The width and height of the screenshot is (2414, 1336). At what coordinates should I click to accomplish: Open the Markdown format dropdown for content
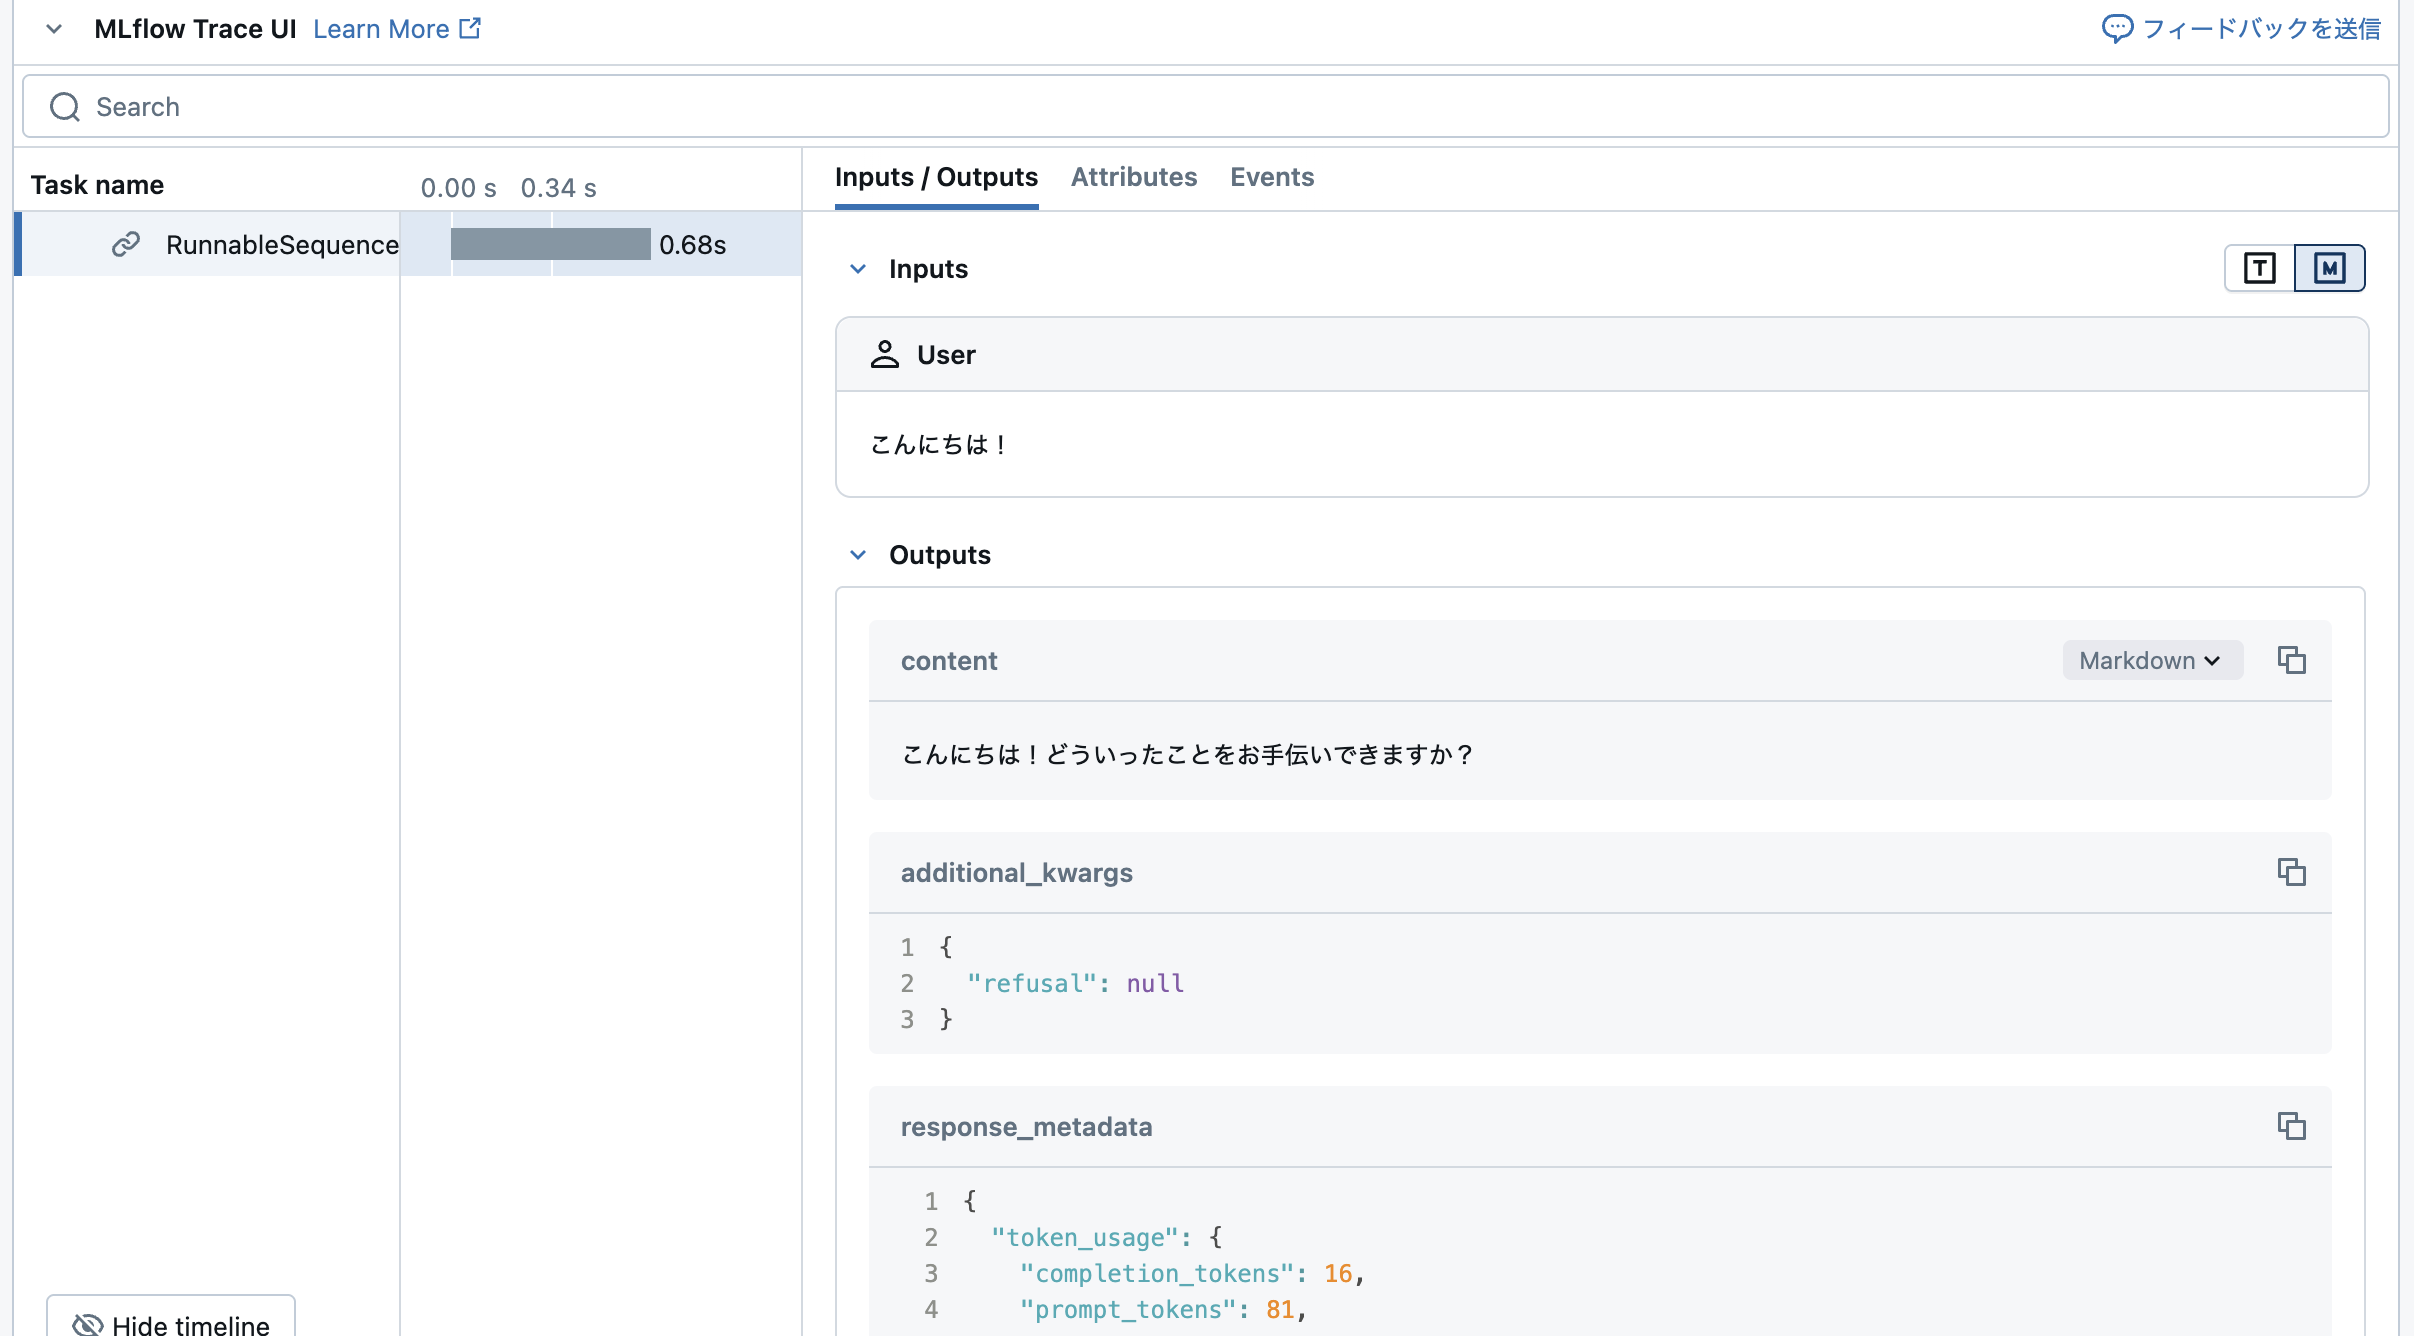coord(2151,660)
